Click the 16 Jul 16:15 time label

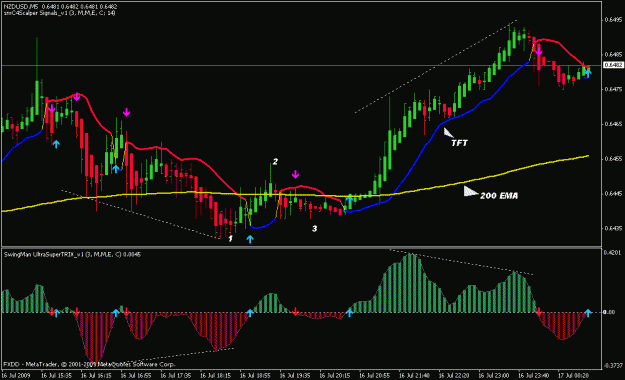coord(96,376)
